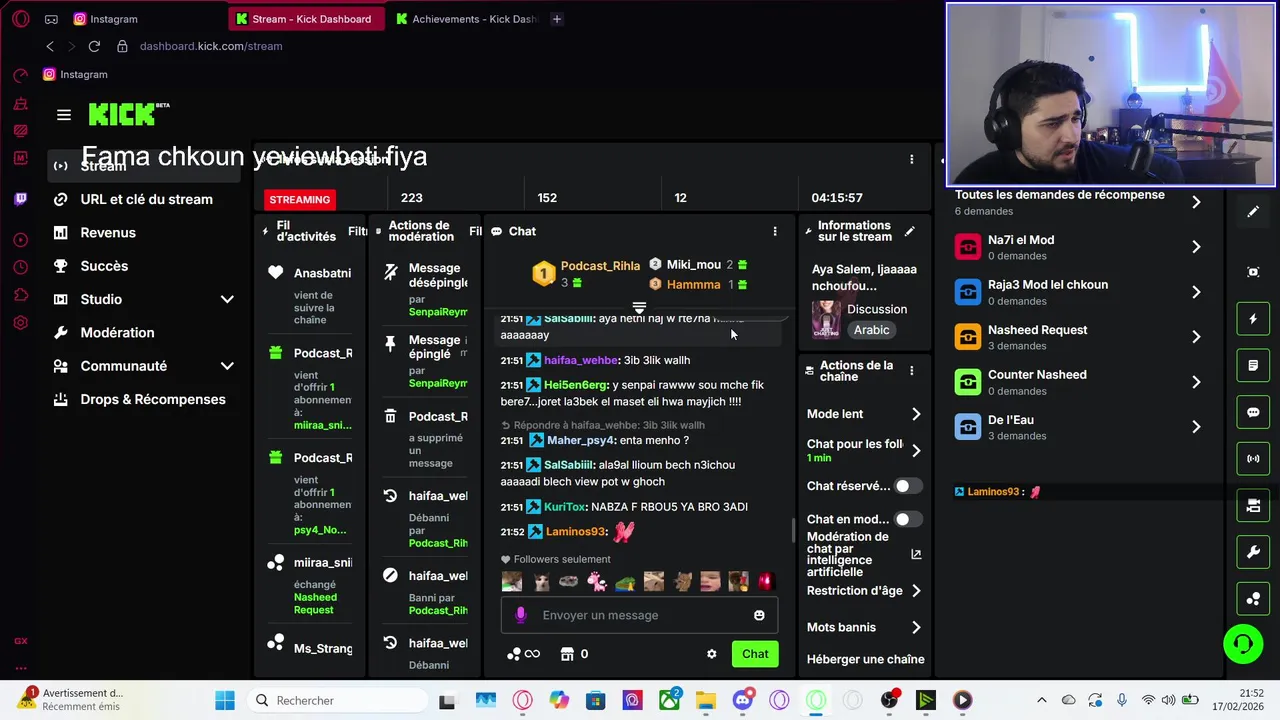Open Na7i el Mod reward requests
This screenshot has height=720, width=1280.
(x=1080, y=247)
